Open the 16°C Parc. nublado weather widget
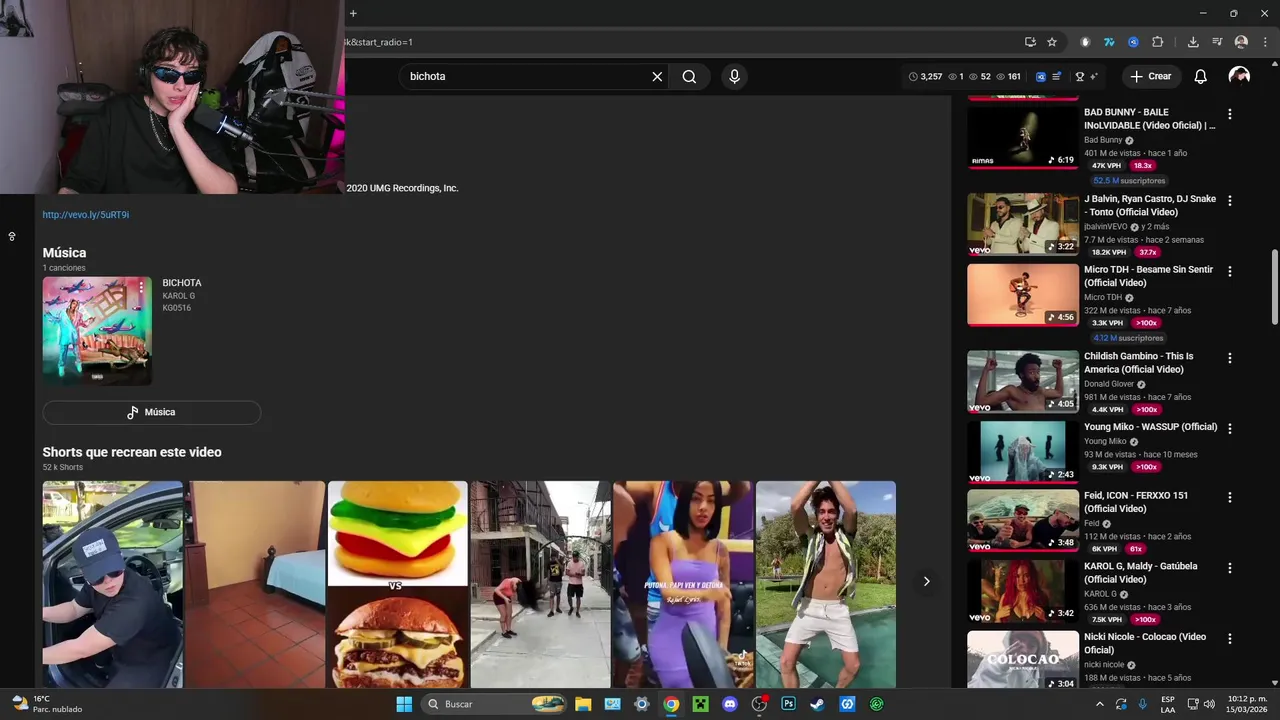Viewport: 1280px width, 720px height. [x=47, y=704]
